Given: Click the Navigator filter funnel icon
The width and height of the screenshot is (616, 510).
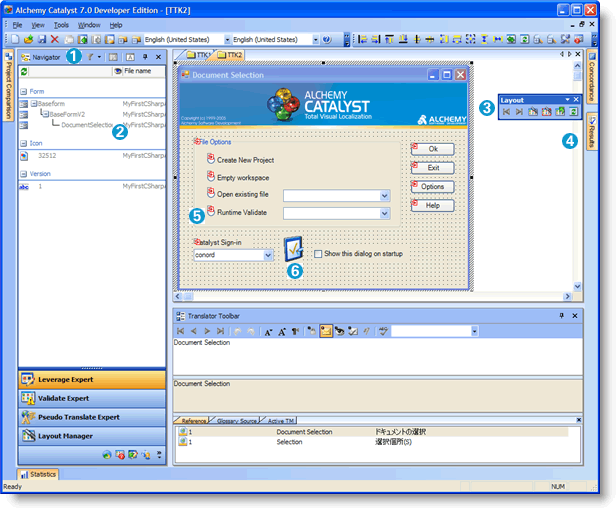Looking at the screenshot, I should point(90,57).
